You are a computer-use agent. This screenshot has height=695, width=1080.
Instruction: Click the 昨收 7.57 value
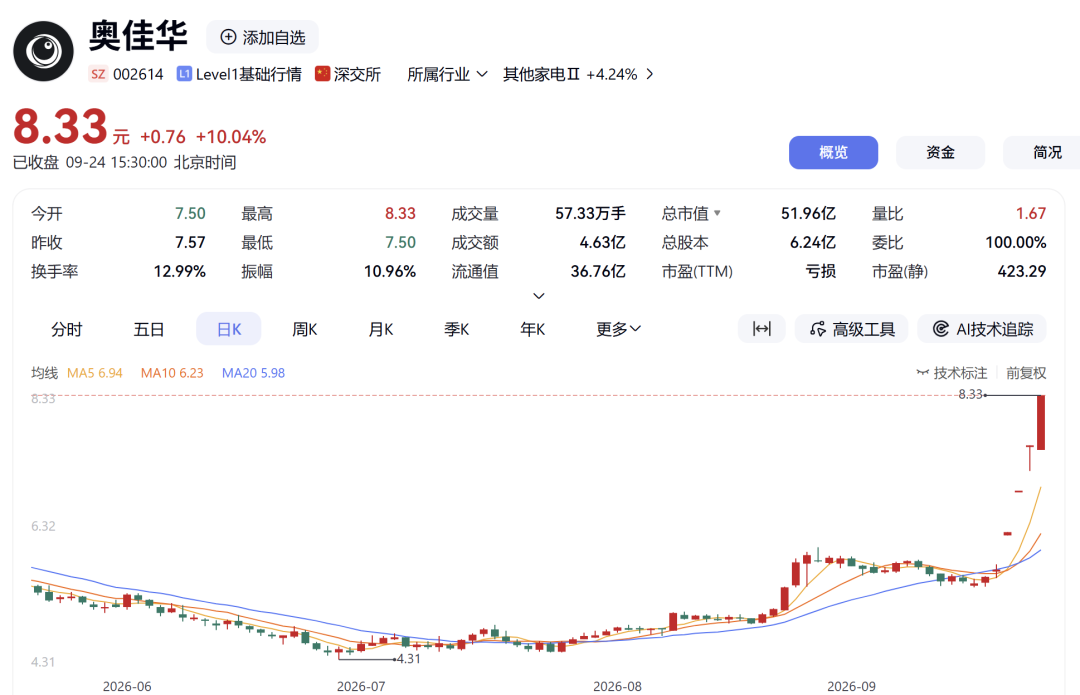tap(190, 242)
